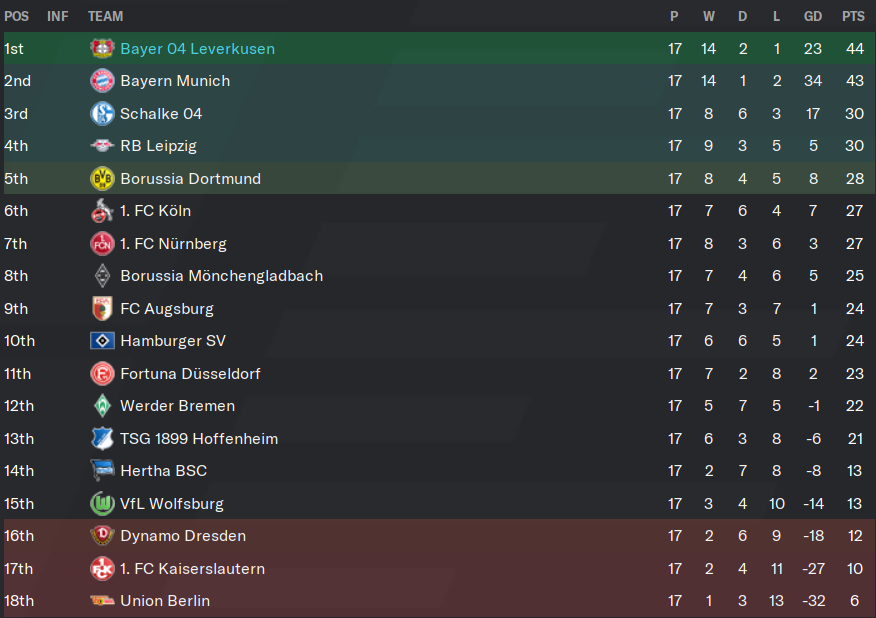
Task: Click the Borussia Dortmund BVB badge
Action: pyautogui.click(x=102, y=179)
